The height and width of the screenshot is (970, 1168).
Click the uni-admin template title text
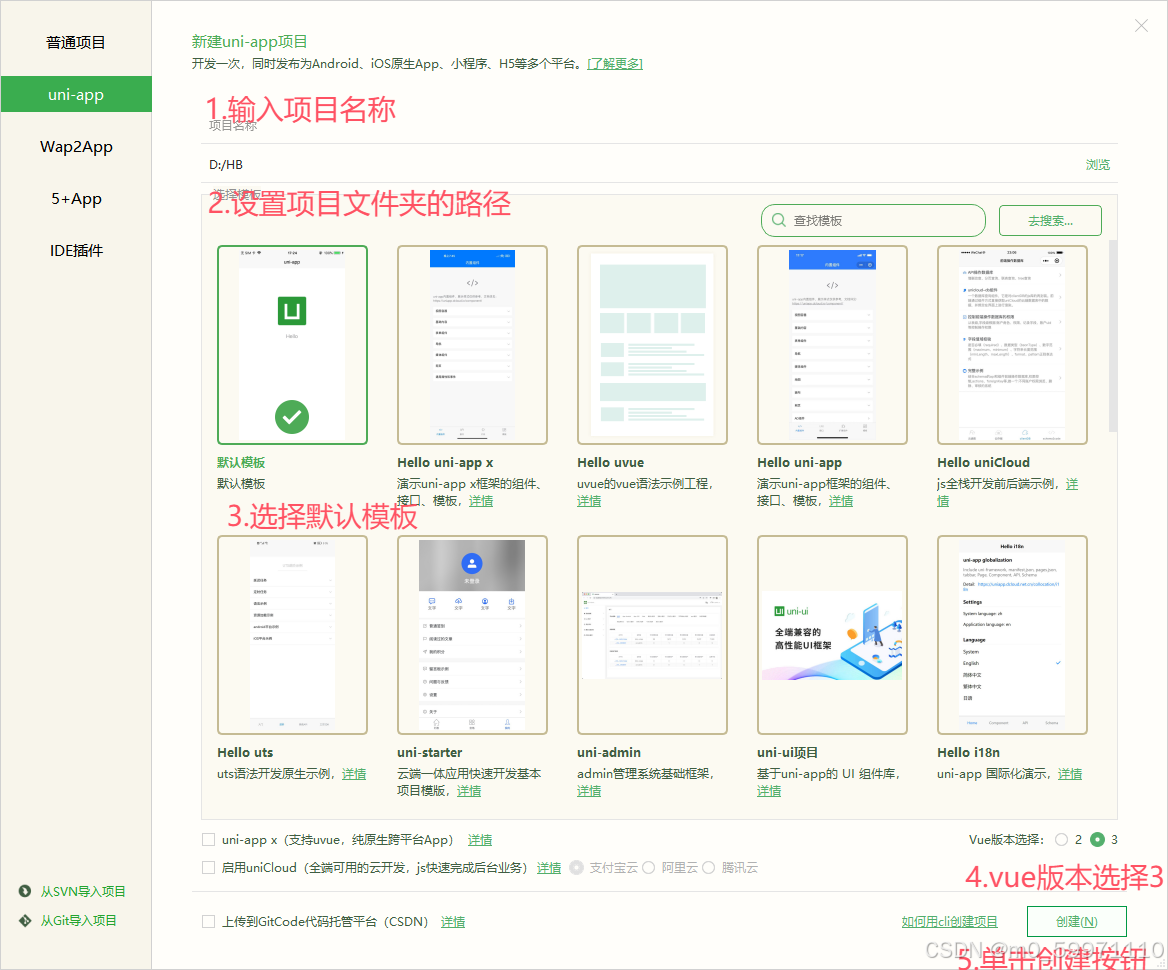609,752
